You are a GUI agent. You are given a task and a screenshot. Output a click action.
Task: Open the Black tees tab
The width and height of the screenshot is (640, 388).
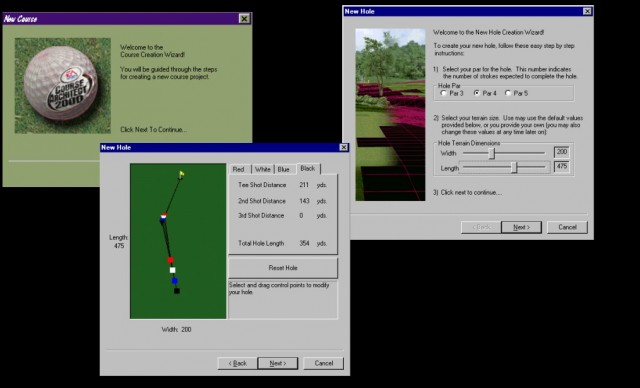coord(308,169)
